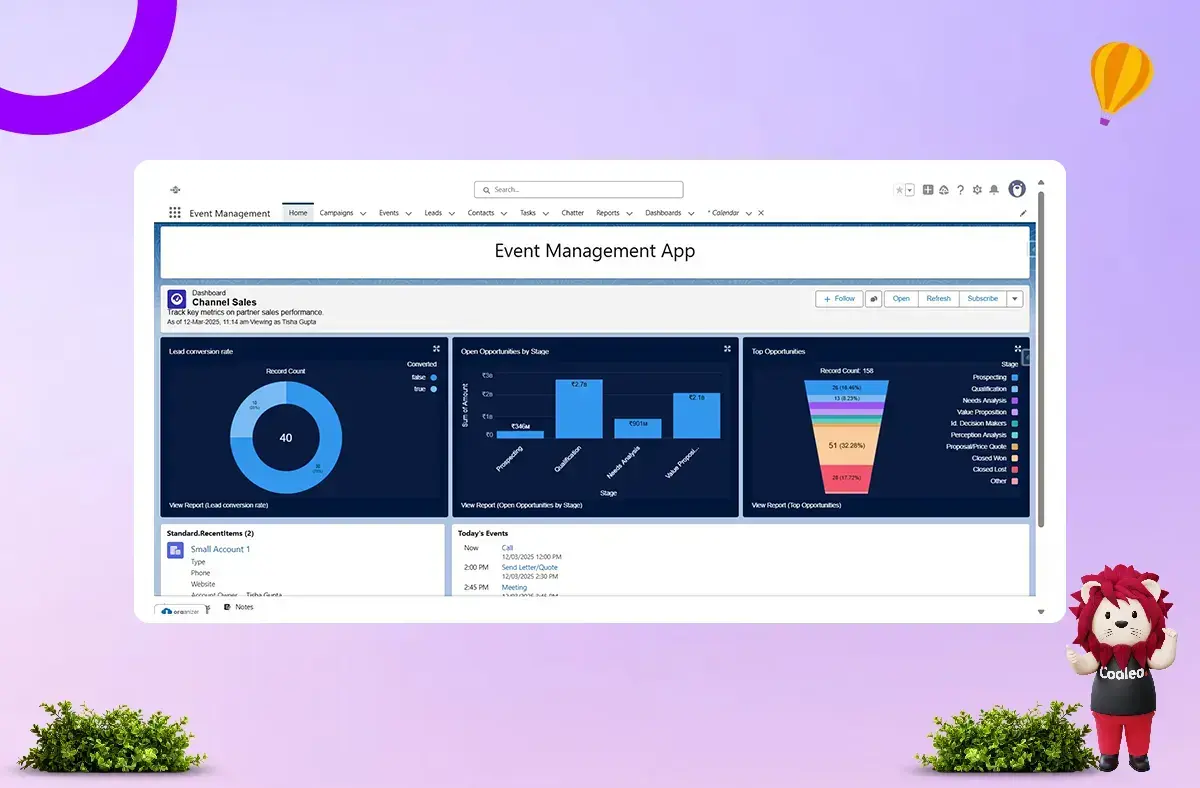This screenshot has height=788, width=1200.
Task: Click the user avatar profile icon
Action: click(1017, 189)
